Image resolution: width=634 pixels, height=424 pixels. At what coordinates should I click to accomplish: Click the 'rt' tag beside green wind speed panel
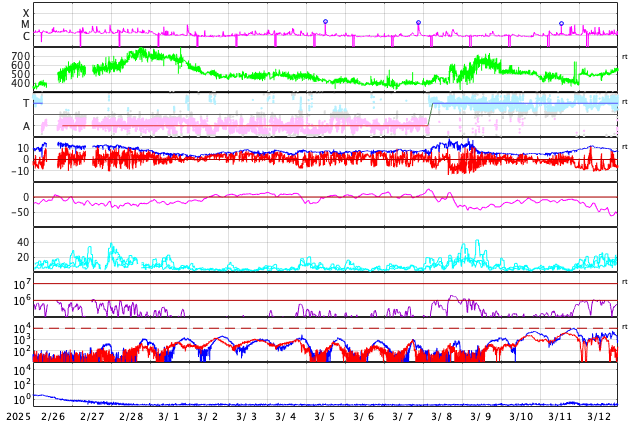pyautogui.click(x=625, y=57)
